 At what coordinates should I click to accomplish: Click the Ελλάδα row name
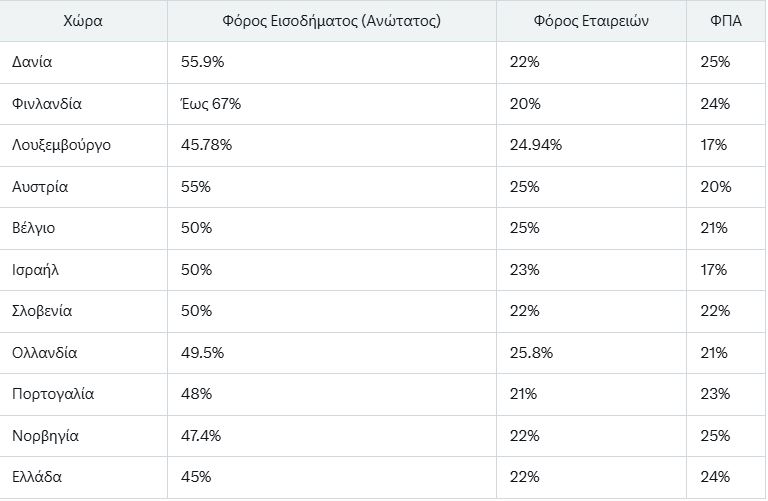click(37, 477)
